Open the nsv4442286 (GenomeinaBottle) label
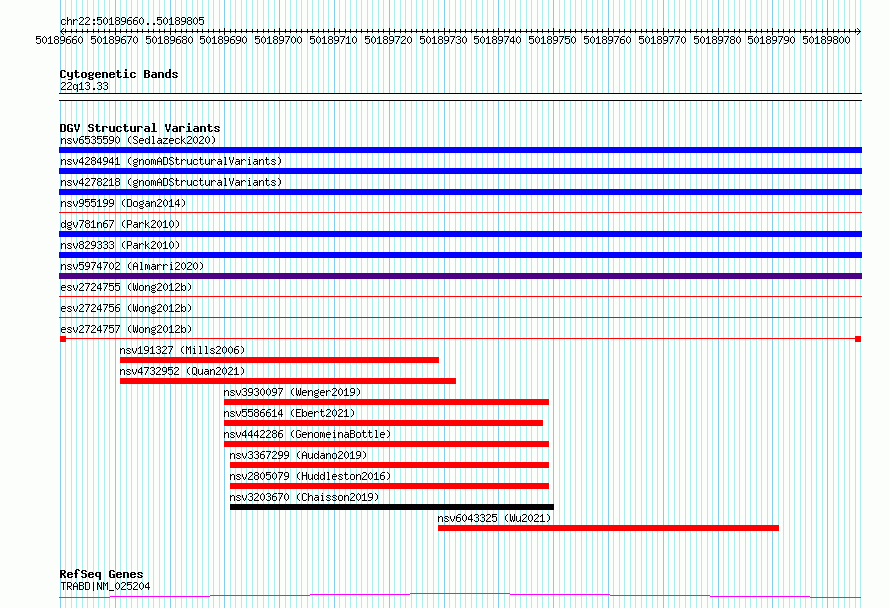The height and width of the screenshot is (608, 890). click(308, 434)
